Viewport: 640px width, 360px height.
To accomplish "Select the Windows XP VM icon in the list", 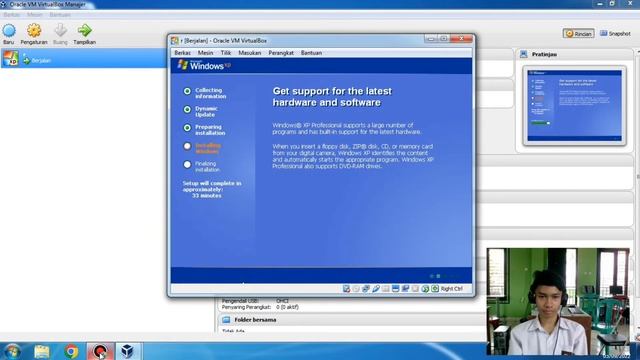I will coord(11,59).
